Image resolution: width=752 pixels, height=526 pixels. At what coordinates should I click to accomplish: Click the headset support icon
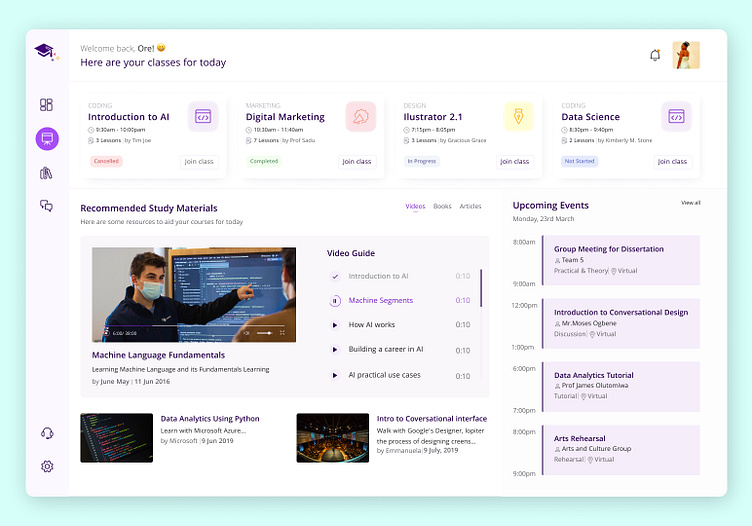[x=46, y=433]
